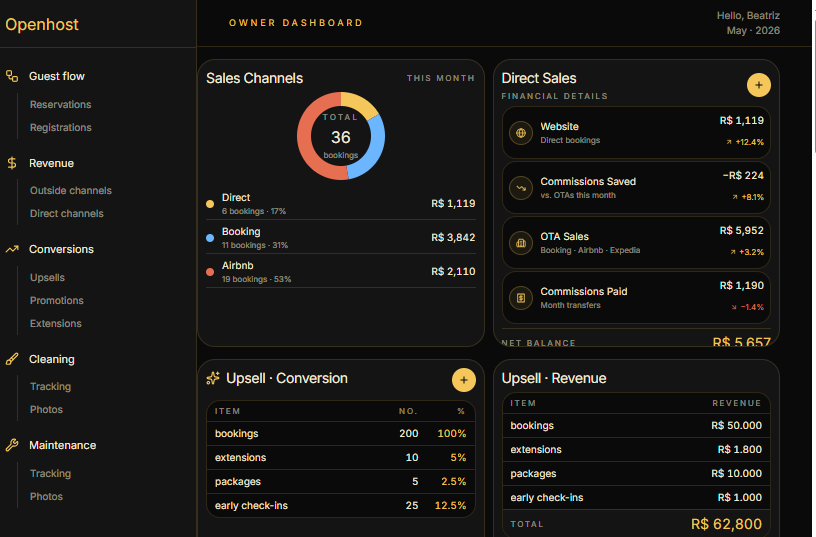Click the Conversions trend arrow icon
816x537 pixels.
click(x=12, y=249)
